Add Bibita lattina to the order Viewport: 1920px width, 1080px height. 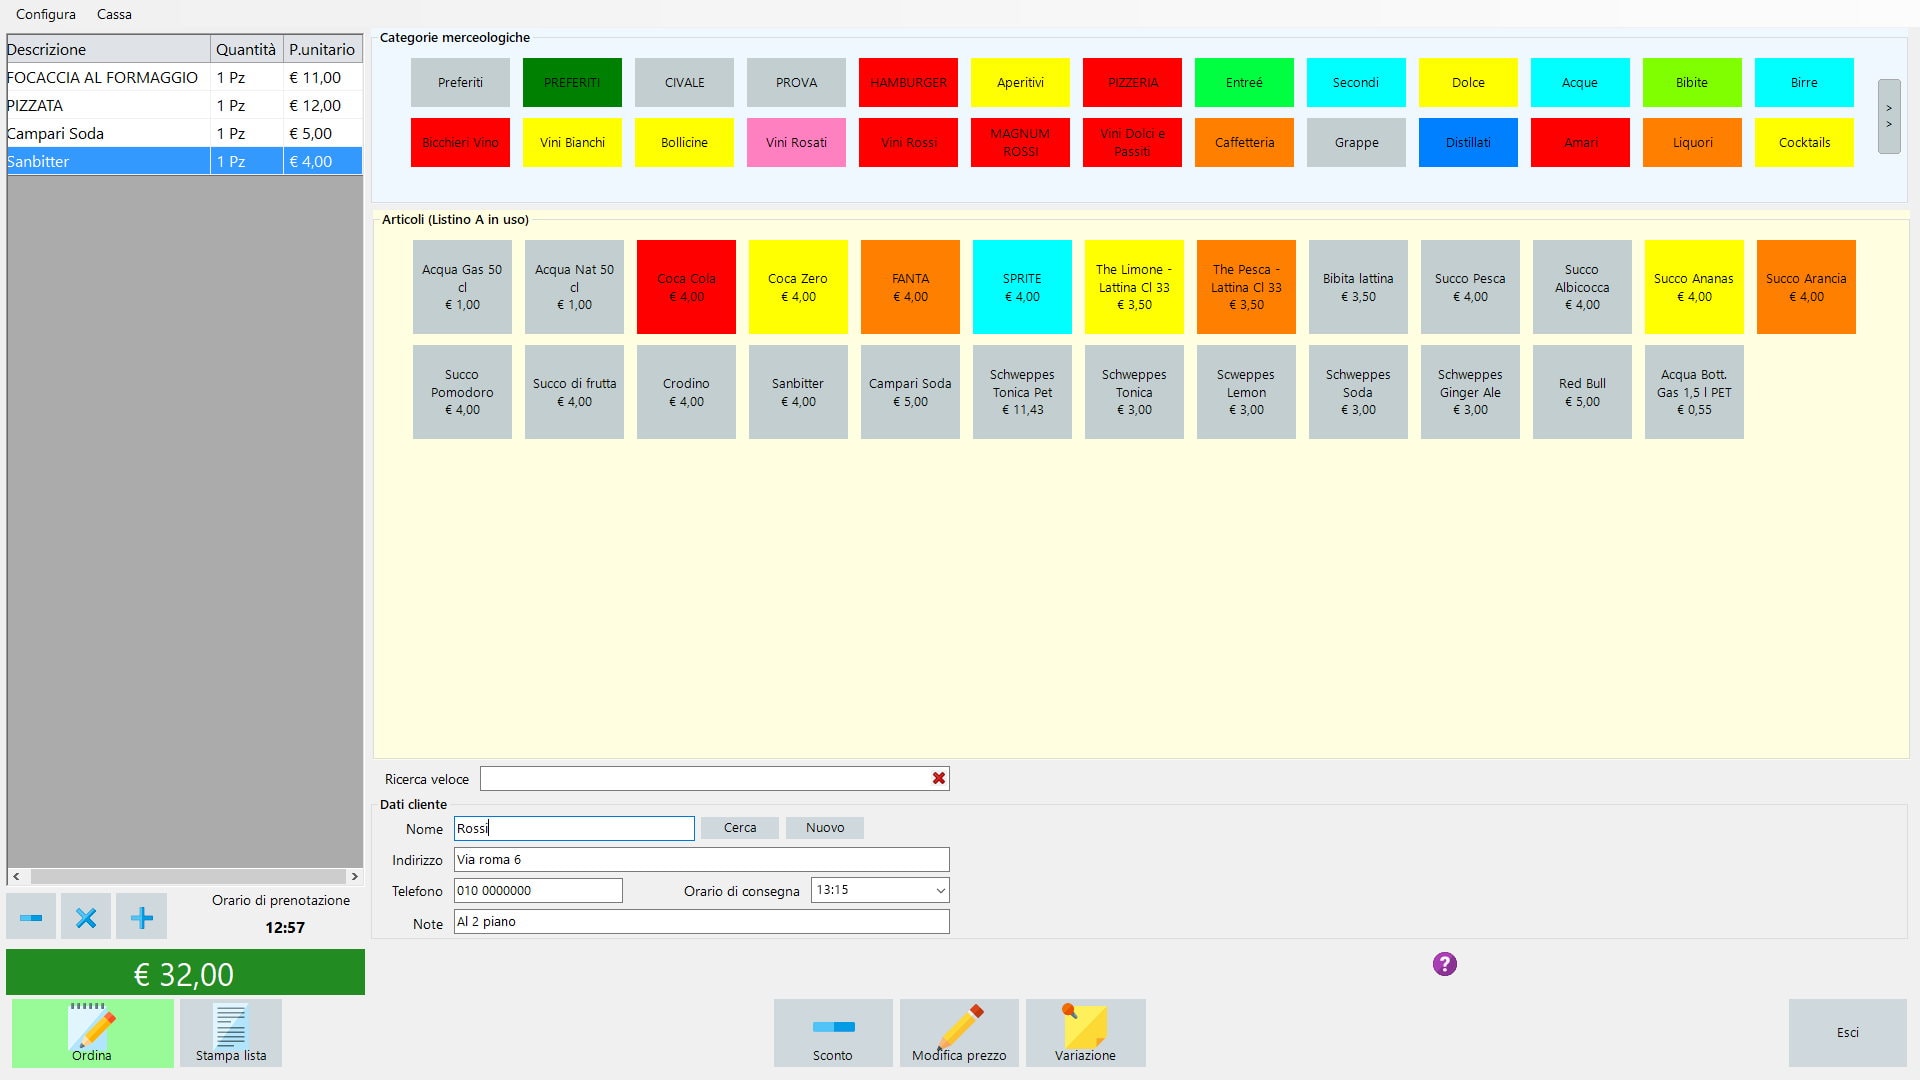click(1358, 287)
